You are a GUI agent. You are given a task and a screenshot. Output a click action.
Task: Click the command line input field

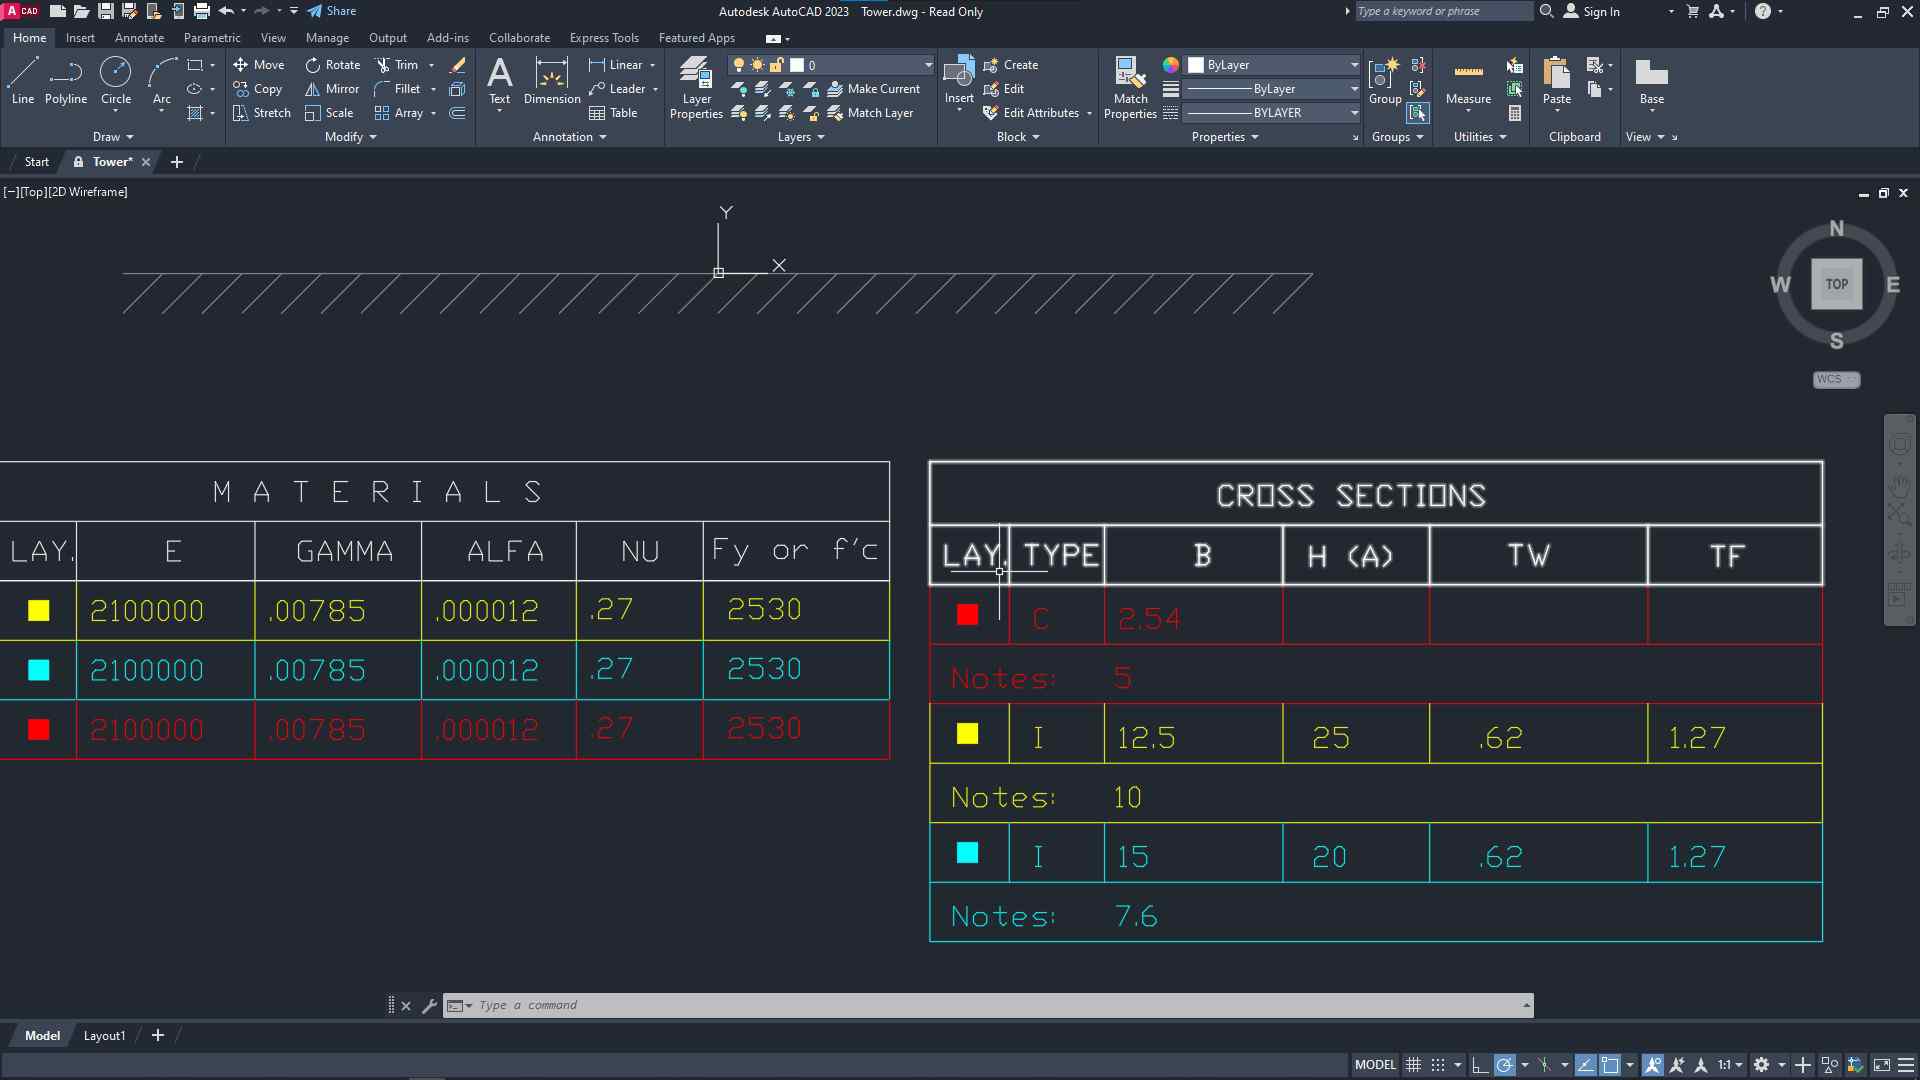pos(990,1005)
